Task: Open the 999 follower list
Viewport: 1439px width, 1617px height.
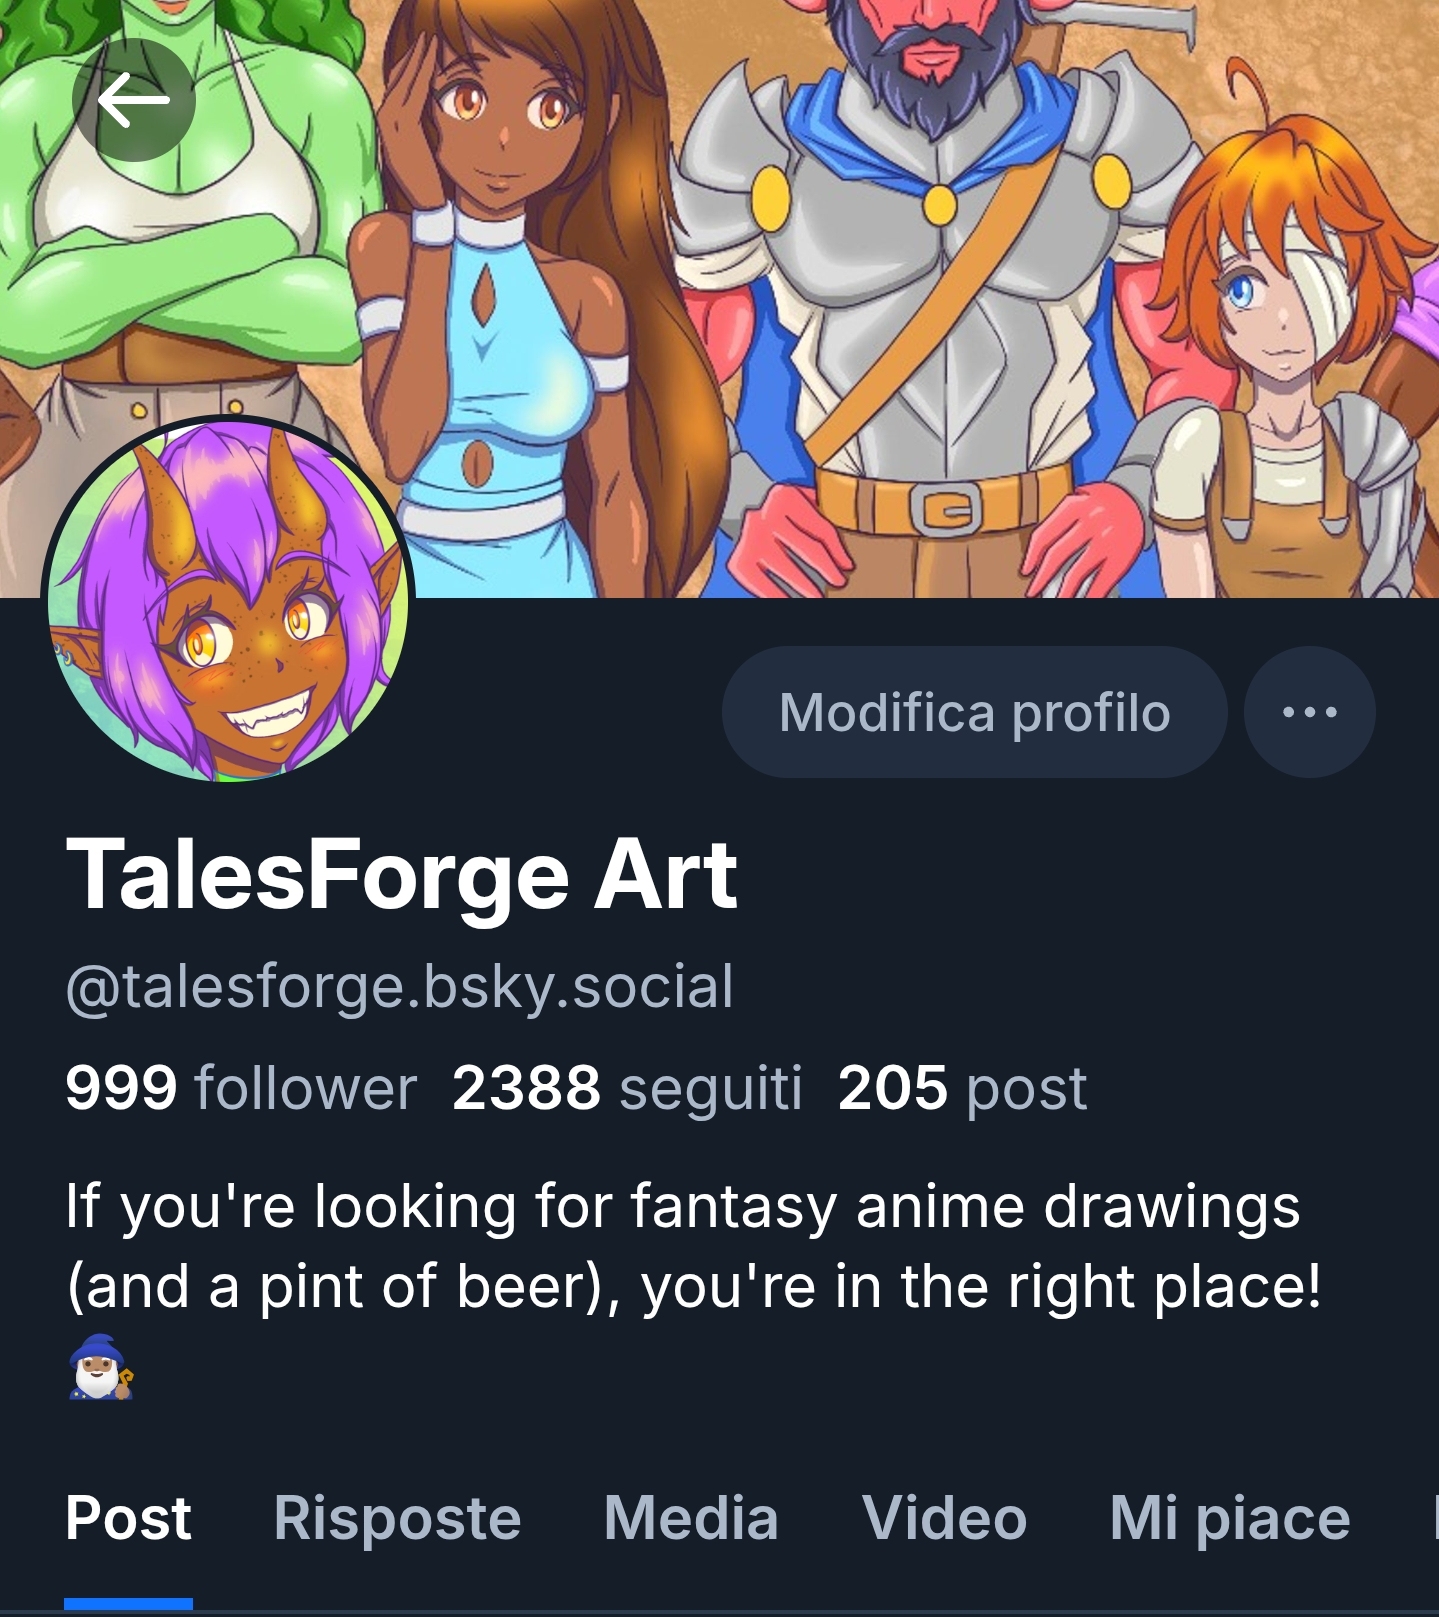Action: pyautogui.click(x=240, y=1087)
